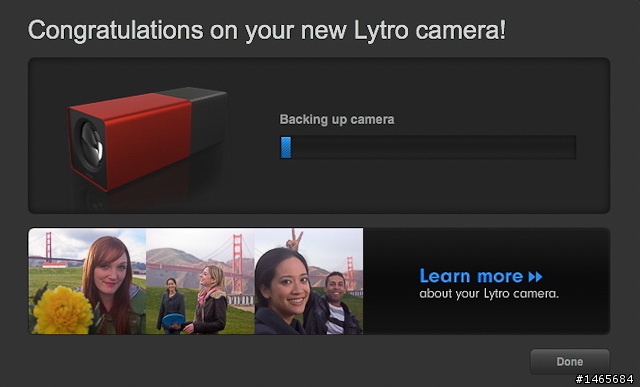Select the photo of two women with frisbee
The width and height of the screenshot is (640, 387).
click(200, 281)
